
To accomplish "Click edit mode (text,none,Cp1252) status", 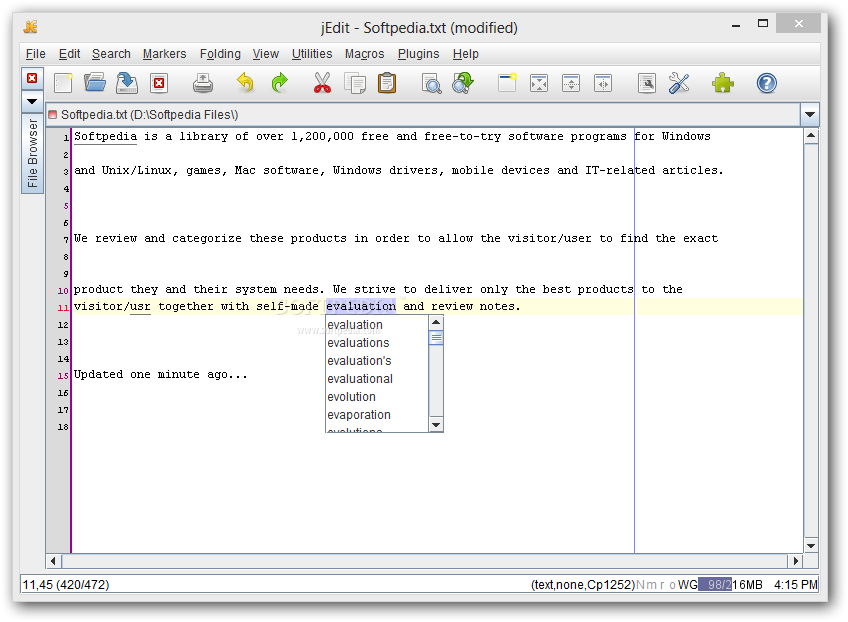I will pos(582,585).
